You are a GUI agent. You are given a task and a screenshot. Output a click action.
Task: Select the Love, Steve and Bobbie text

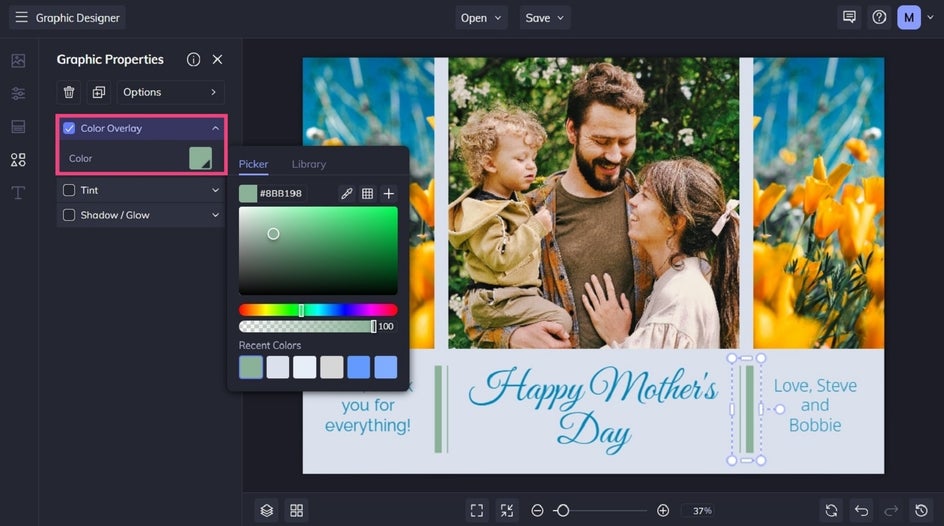815,405
